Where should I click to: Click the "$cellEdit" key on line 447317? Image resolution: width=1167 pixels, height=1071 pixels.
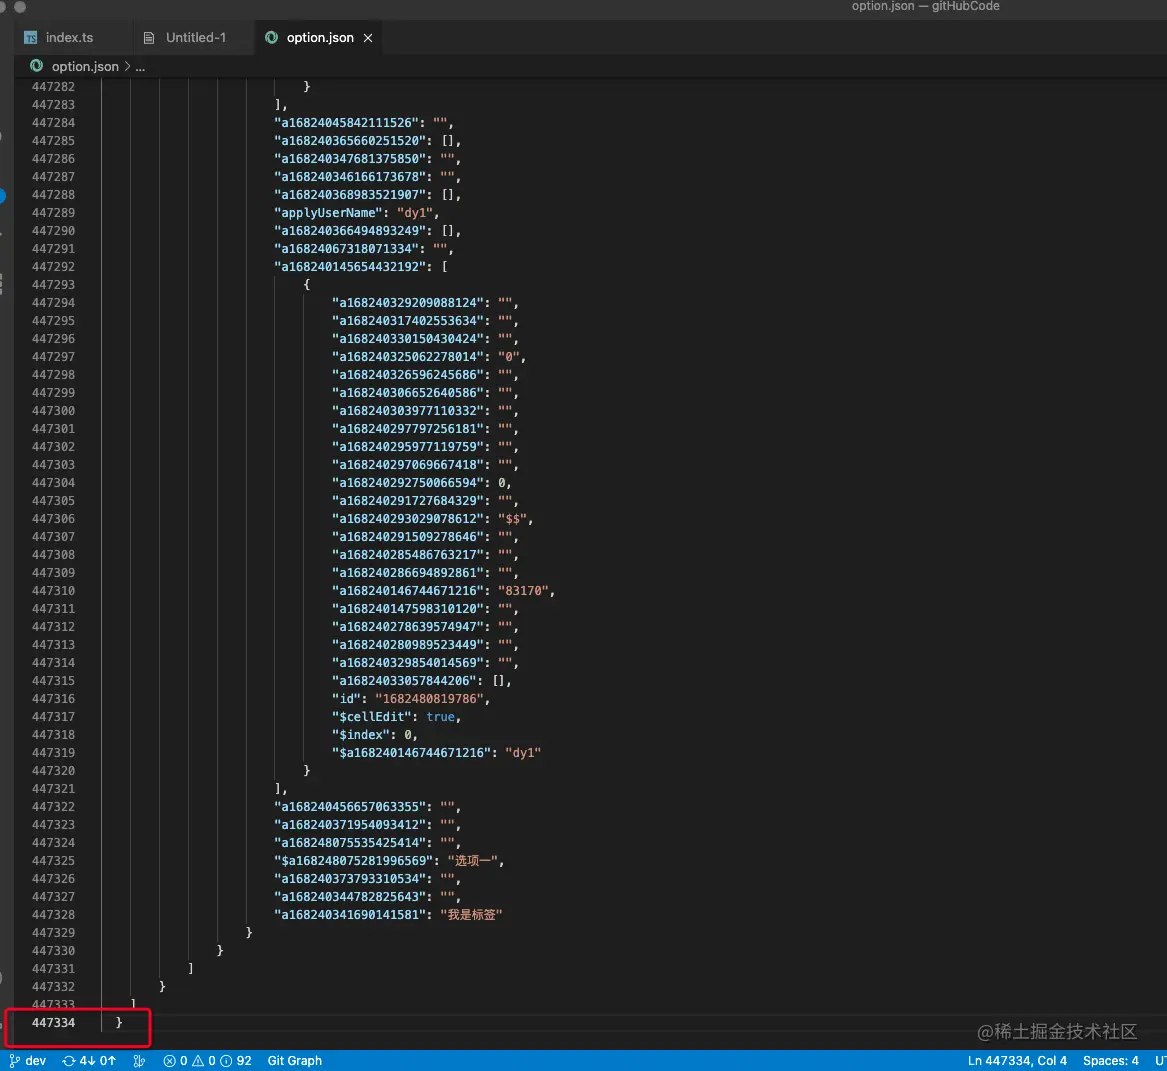[x=371, y=717]
